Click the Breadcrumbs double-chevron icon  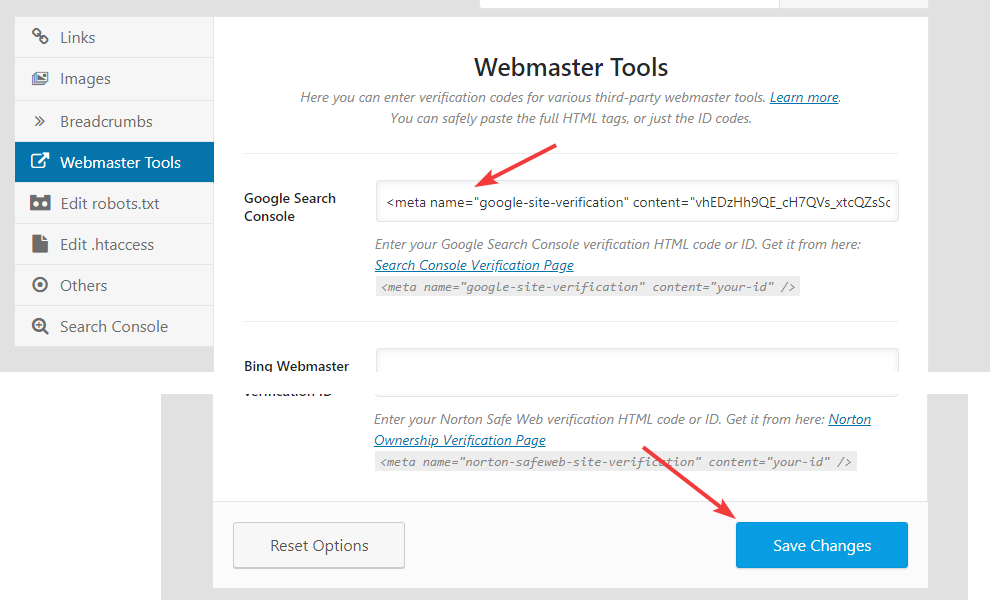40,121
